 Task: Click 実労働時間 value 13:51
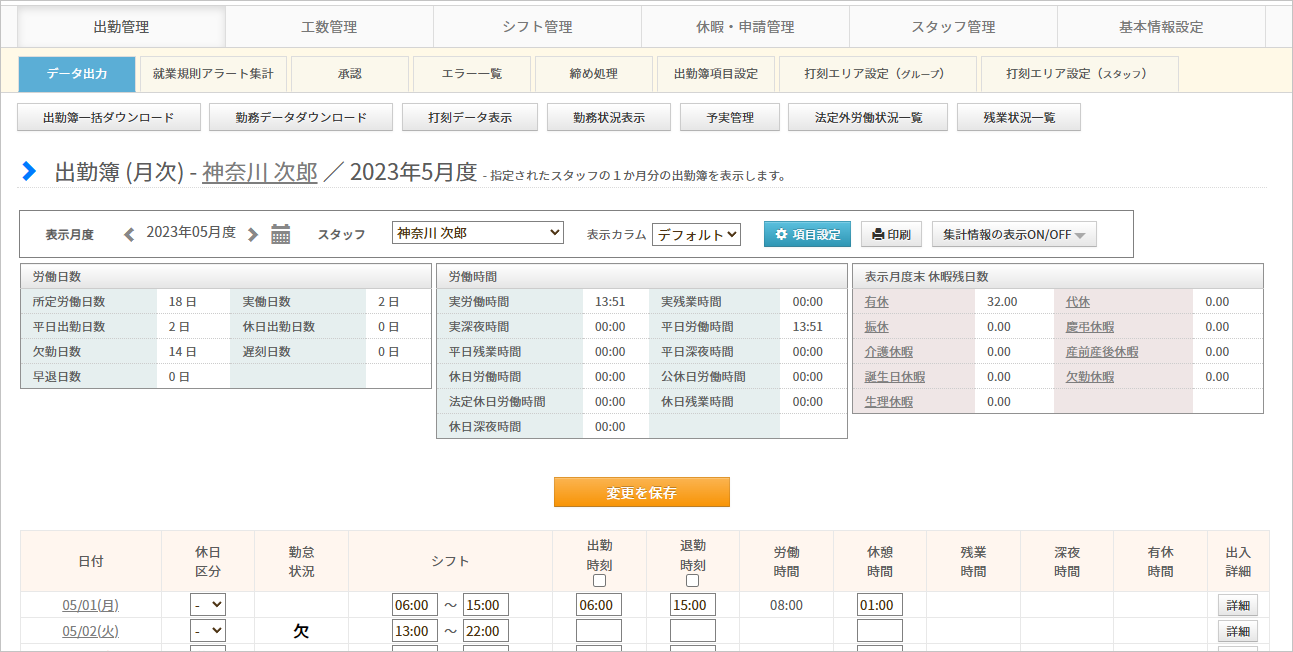(610, 302)
